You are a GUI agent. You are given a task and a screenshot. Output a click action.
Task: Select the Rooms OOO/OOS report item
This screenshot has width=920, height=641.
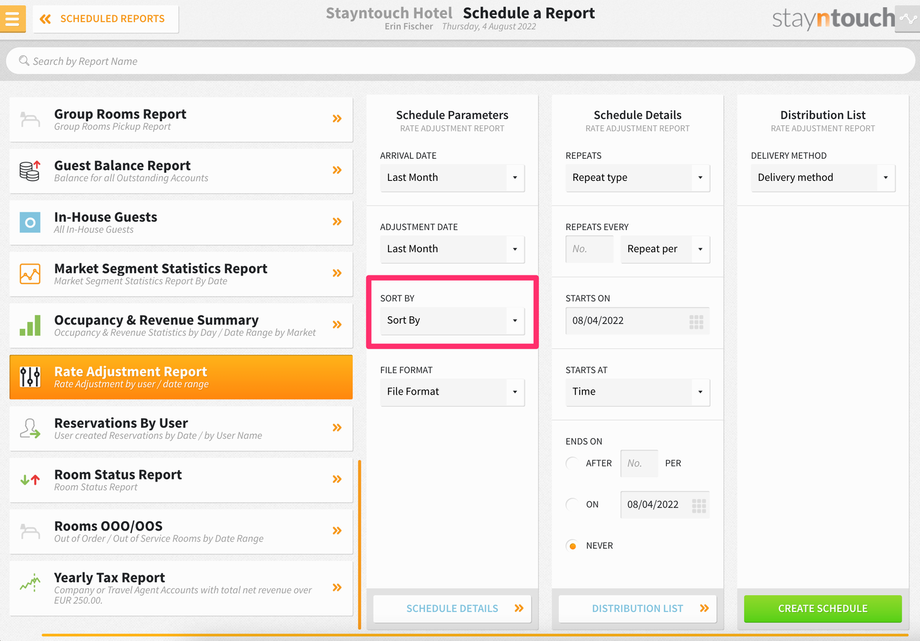click(x=181, y=531)
